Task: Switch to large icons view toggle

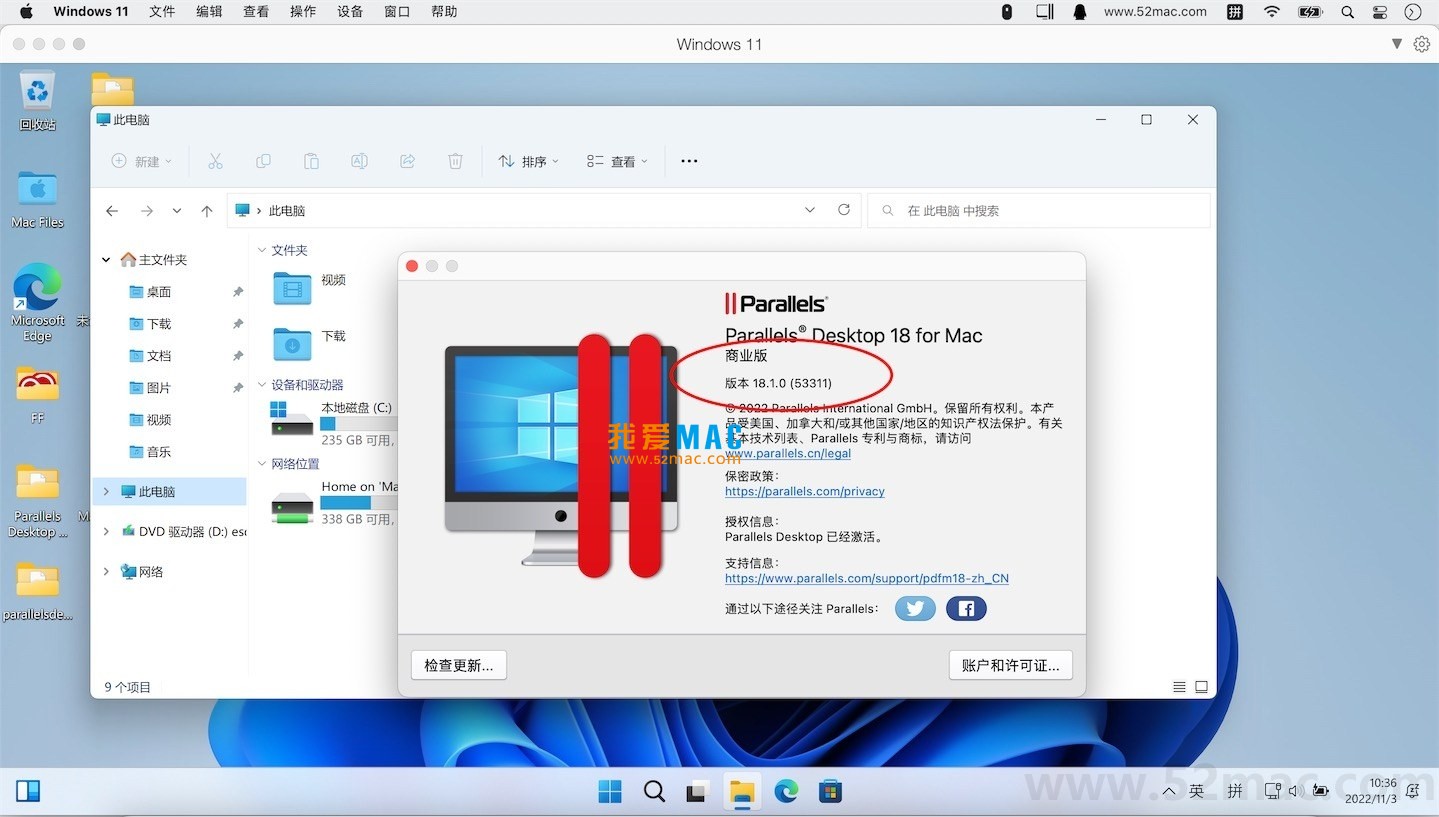Action: coord(1201,687)
